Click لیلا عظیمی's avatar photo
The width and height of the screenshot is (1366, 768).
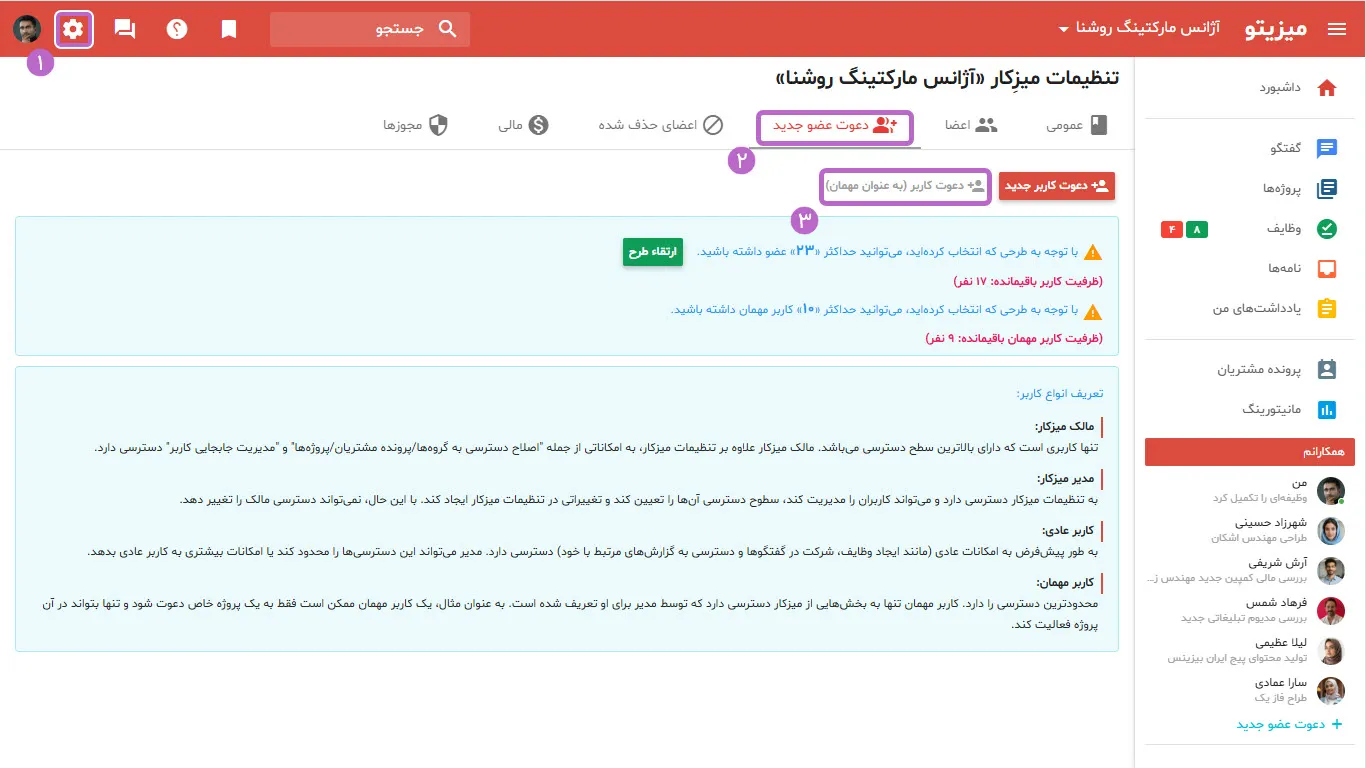click(x=1331, y=651)
